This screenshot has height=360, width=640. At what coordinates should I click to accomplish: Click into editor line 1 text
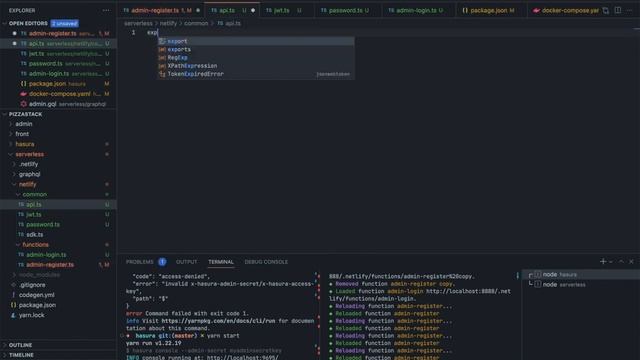coord(152,32)
